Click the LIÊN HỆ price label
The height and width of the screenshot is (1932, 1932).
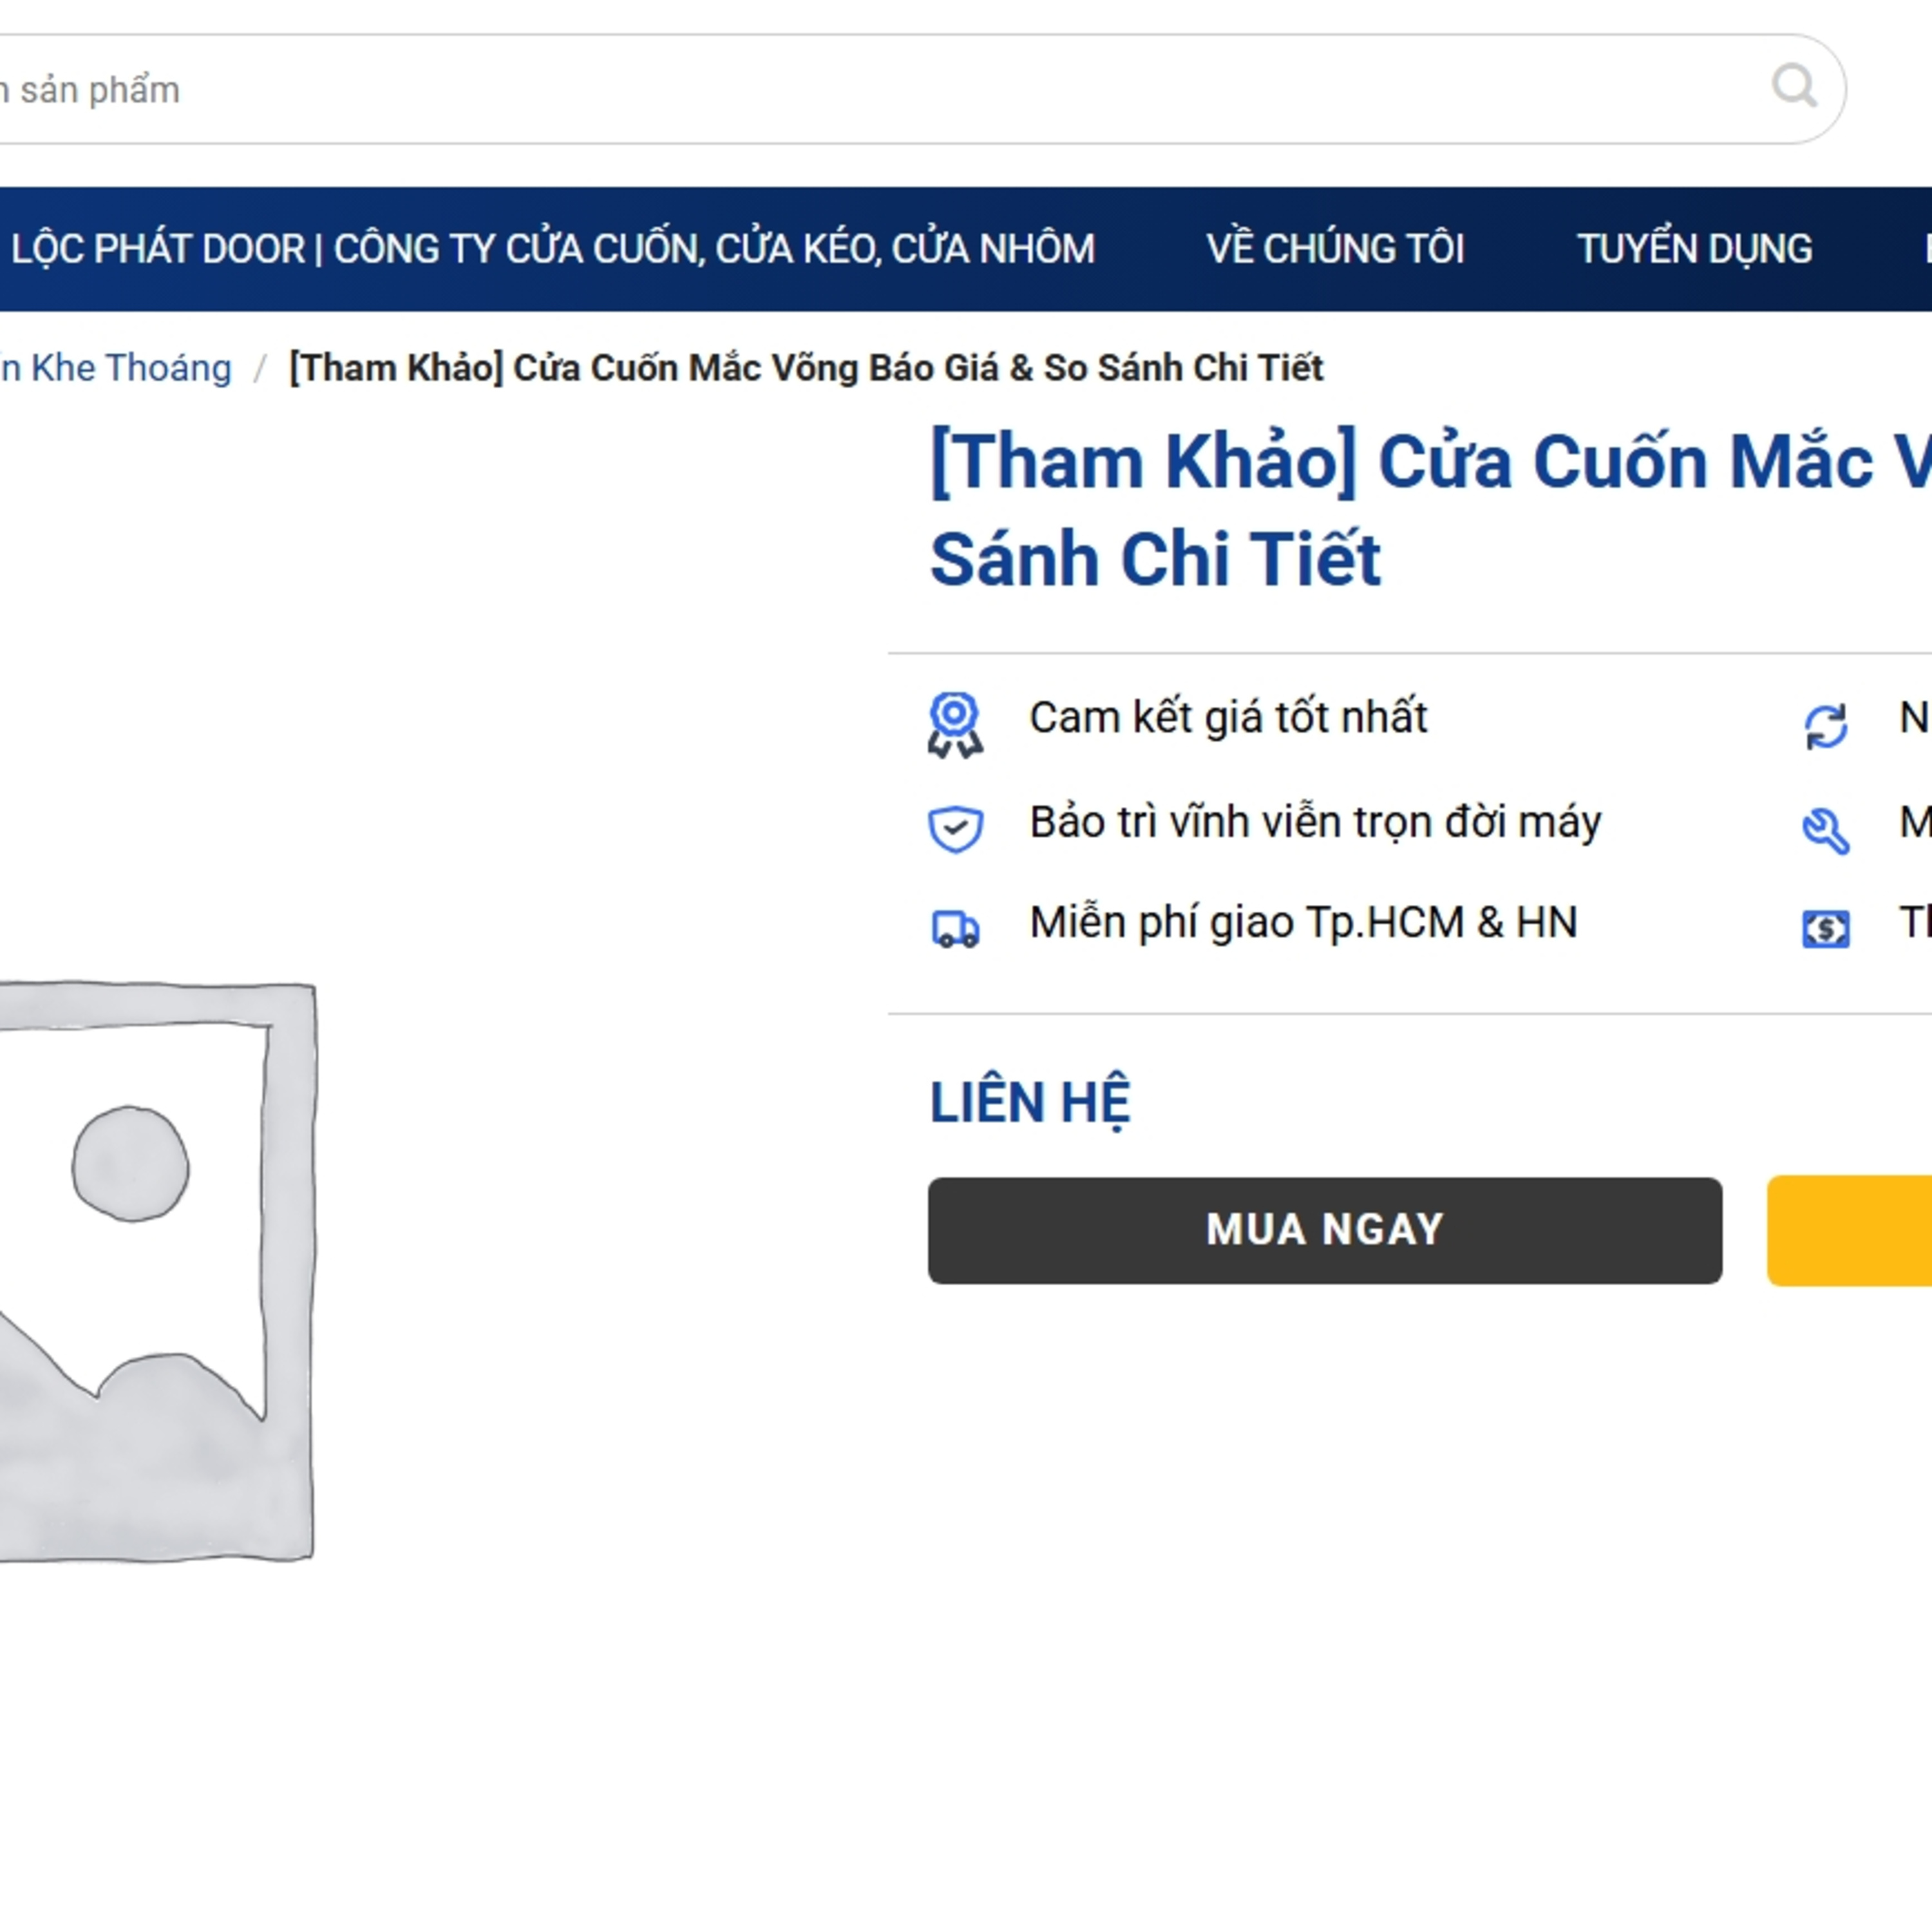tap(1030, 1102)
